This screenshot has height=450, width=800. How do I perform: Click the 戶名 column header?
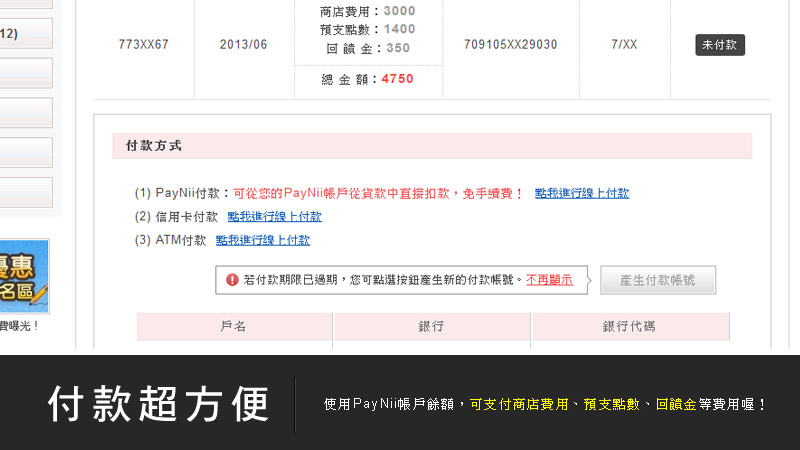(x=233, y=327)
